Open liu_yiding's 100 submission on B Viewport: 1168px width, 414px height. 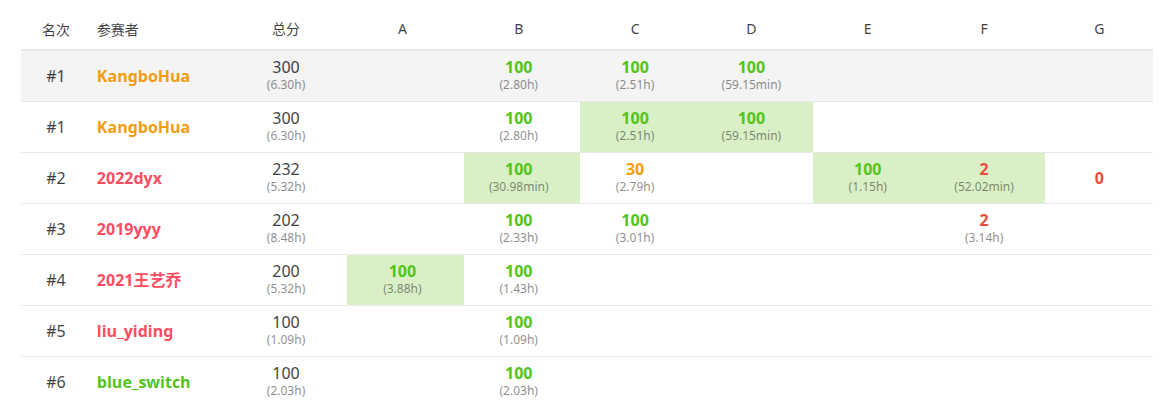pyautogui.click(x=519, y=322)
